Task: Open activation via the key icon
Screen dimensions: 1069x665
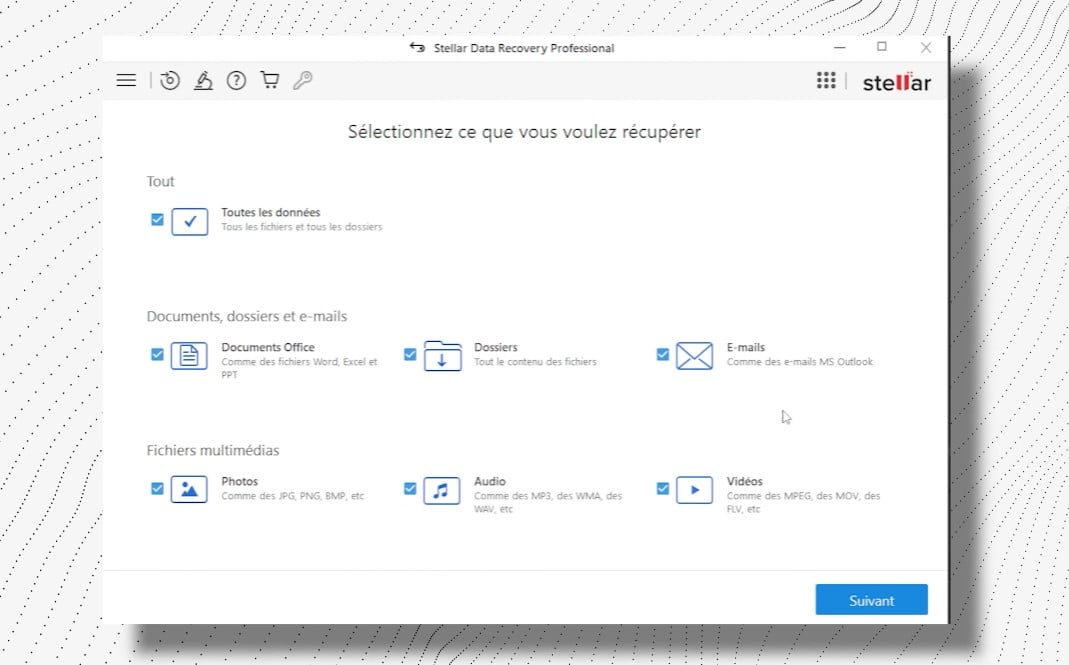Action: pos(303,80)
